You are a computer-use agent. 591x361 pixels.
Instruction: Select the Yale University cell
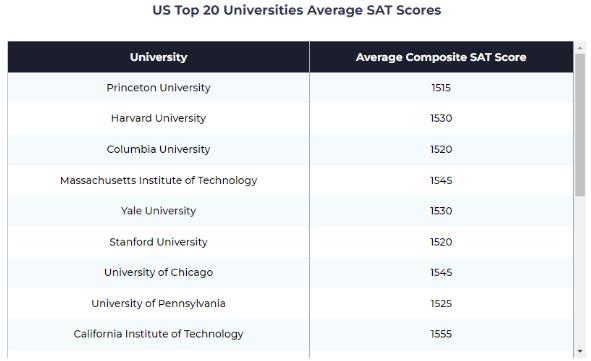click(158, 211)
